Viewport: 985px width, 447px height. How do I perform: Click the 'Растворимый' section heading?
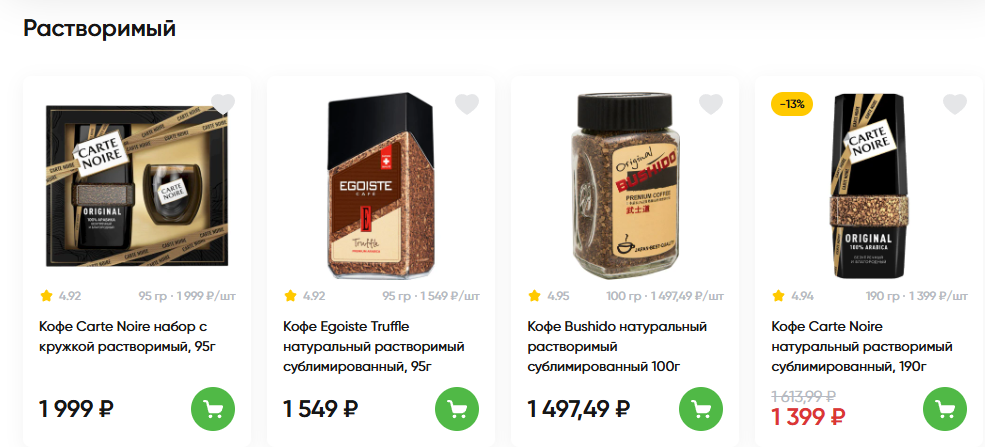[x=100, y=28]
